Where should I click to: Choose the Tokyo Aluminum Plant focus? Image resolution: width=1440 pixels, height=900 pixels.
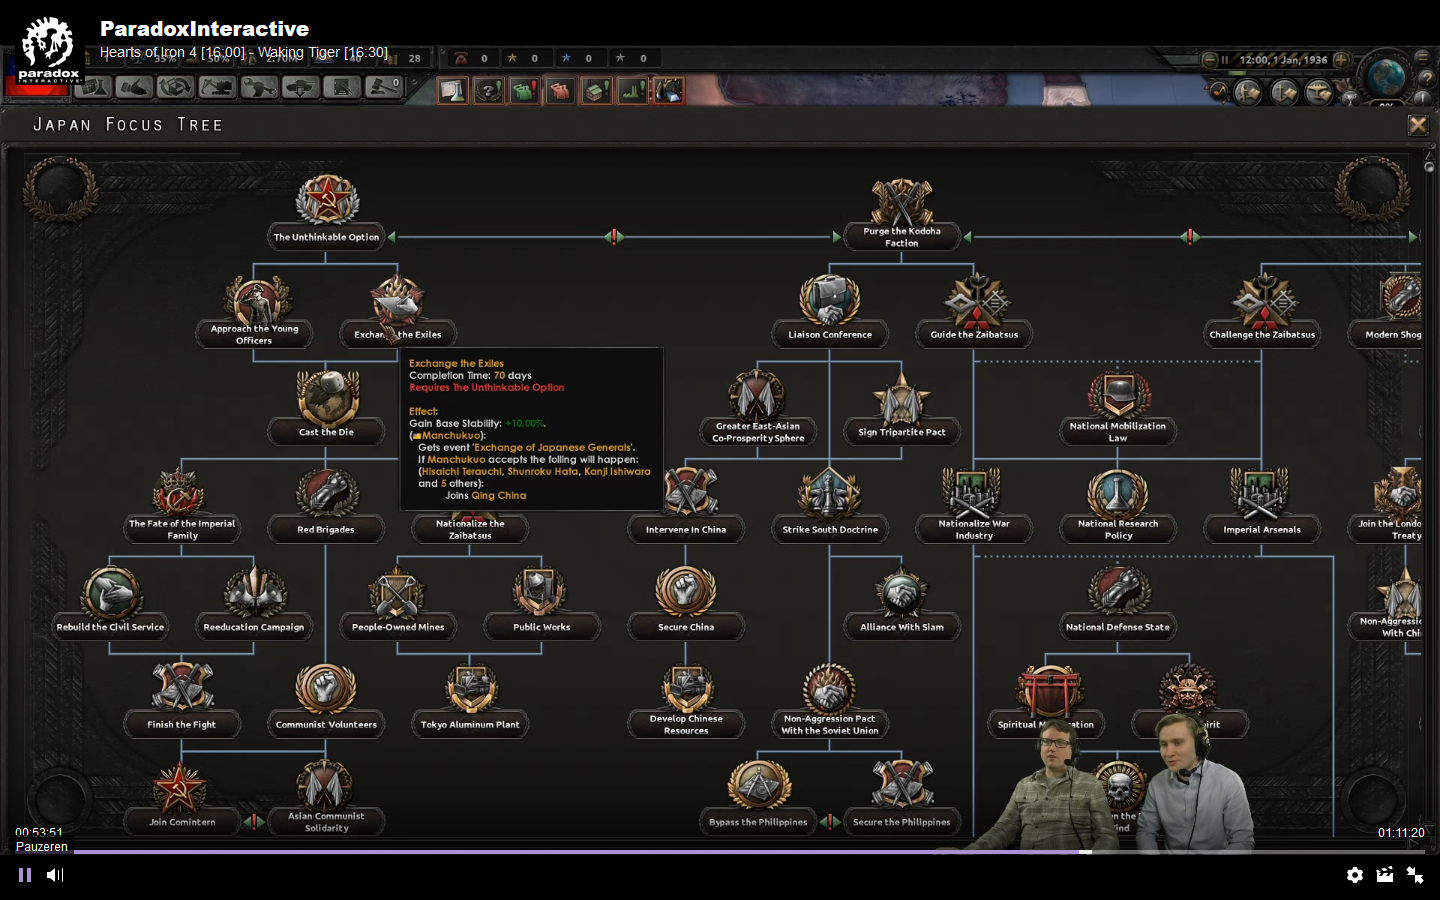470,690
